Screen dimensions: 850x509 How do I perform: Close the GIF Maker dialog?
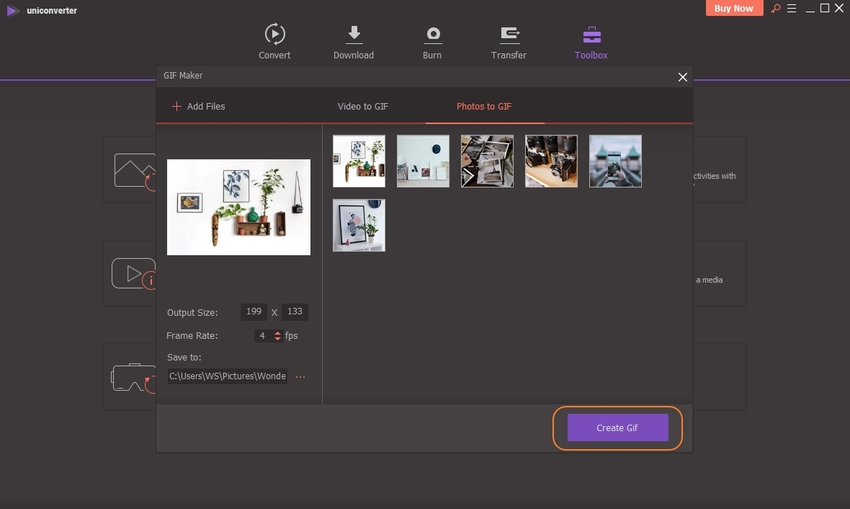pos(683,77)
